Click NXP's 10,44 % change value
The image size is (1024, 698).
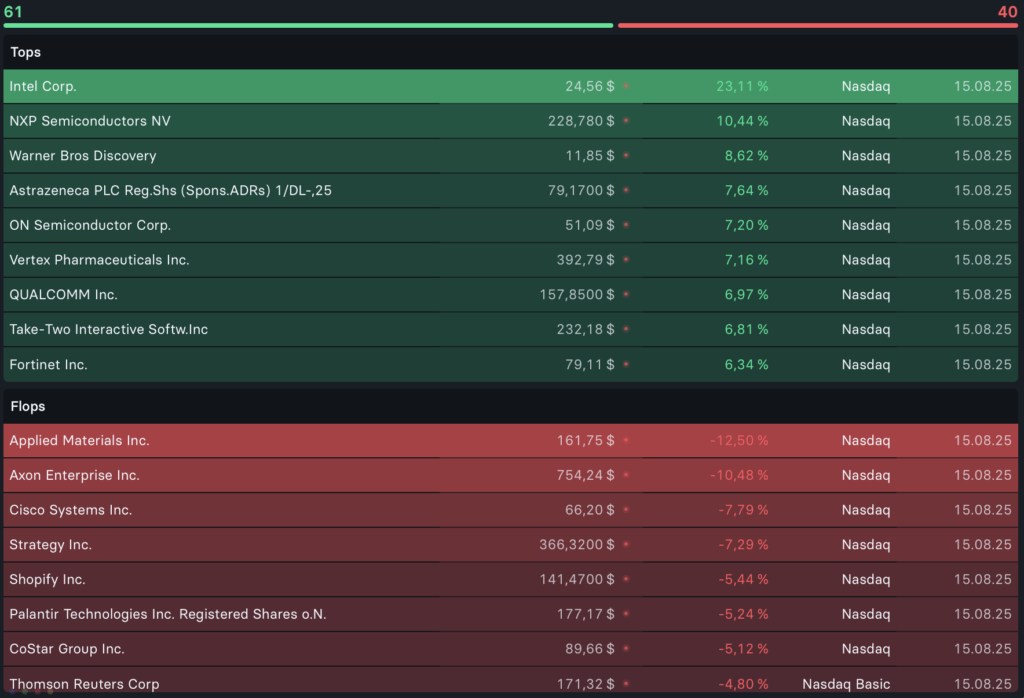[x=743, y=121]
